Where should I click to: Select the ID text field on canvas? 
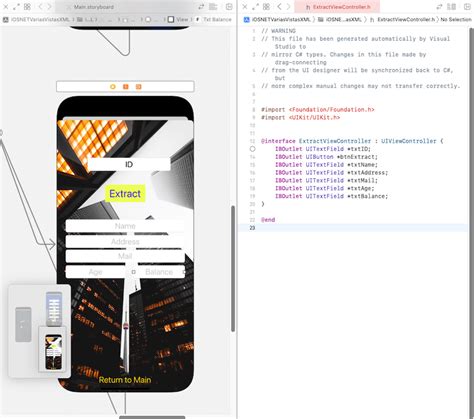click(129, 164)
